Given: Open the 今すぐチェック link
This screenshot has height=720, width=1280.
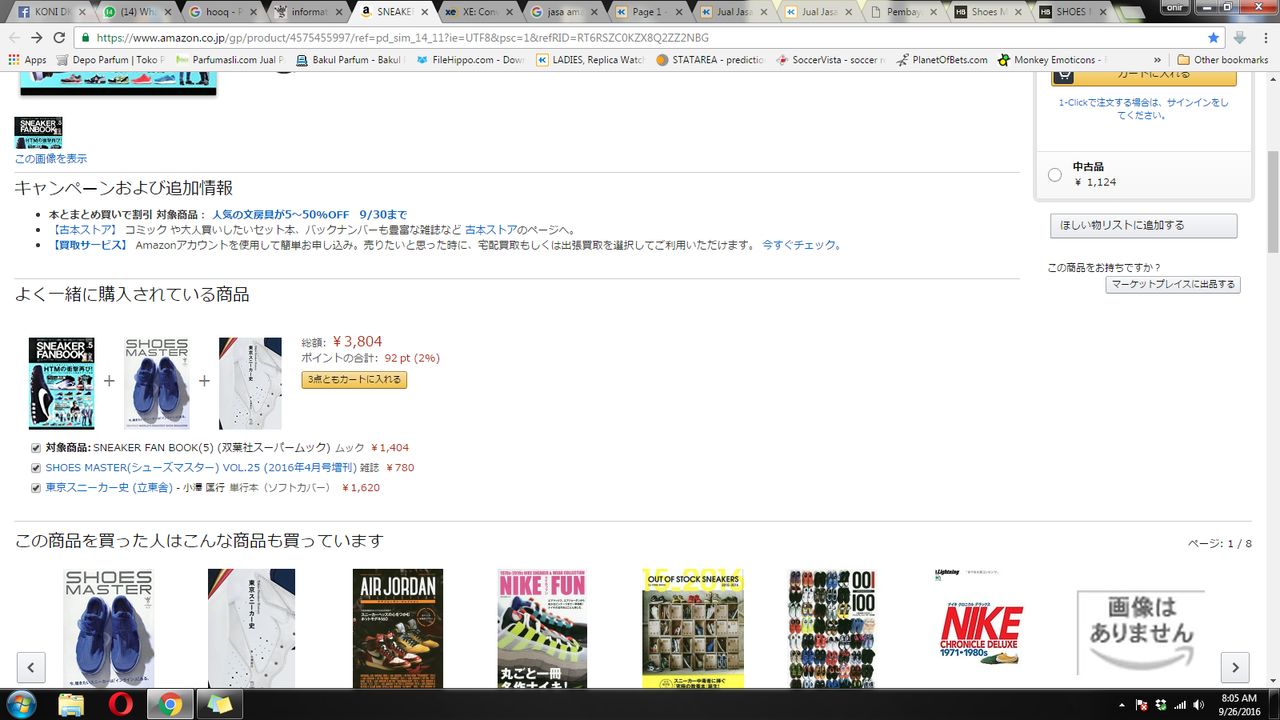Looking at the screenshot, I should (802, 245).
